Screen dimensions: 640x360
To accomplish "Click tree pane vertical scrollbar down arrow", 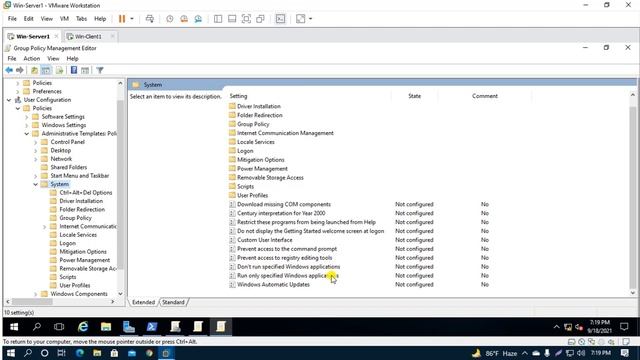I will 120,294.
